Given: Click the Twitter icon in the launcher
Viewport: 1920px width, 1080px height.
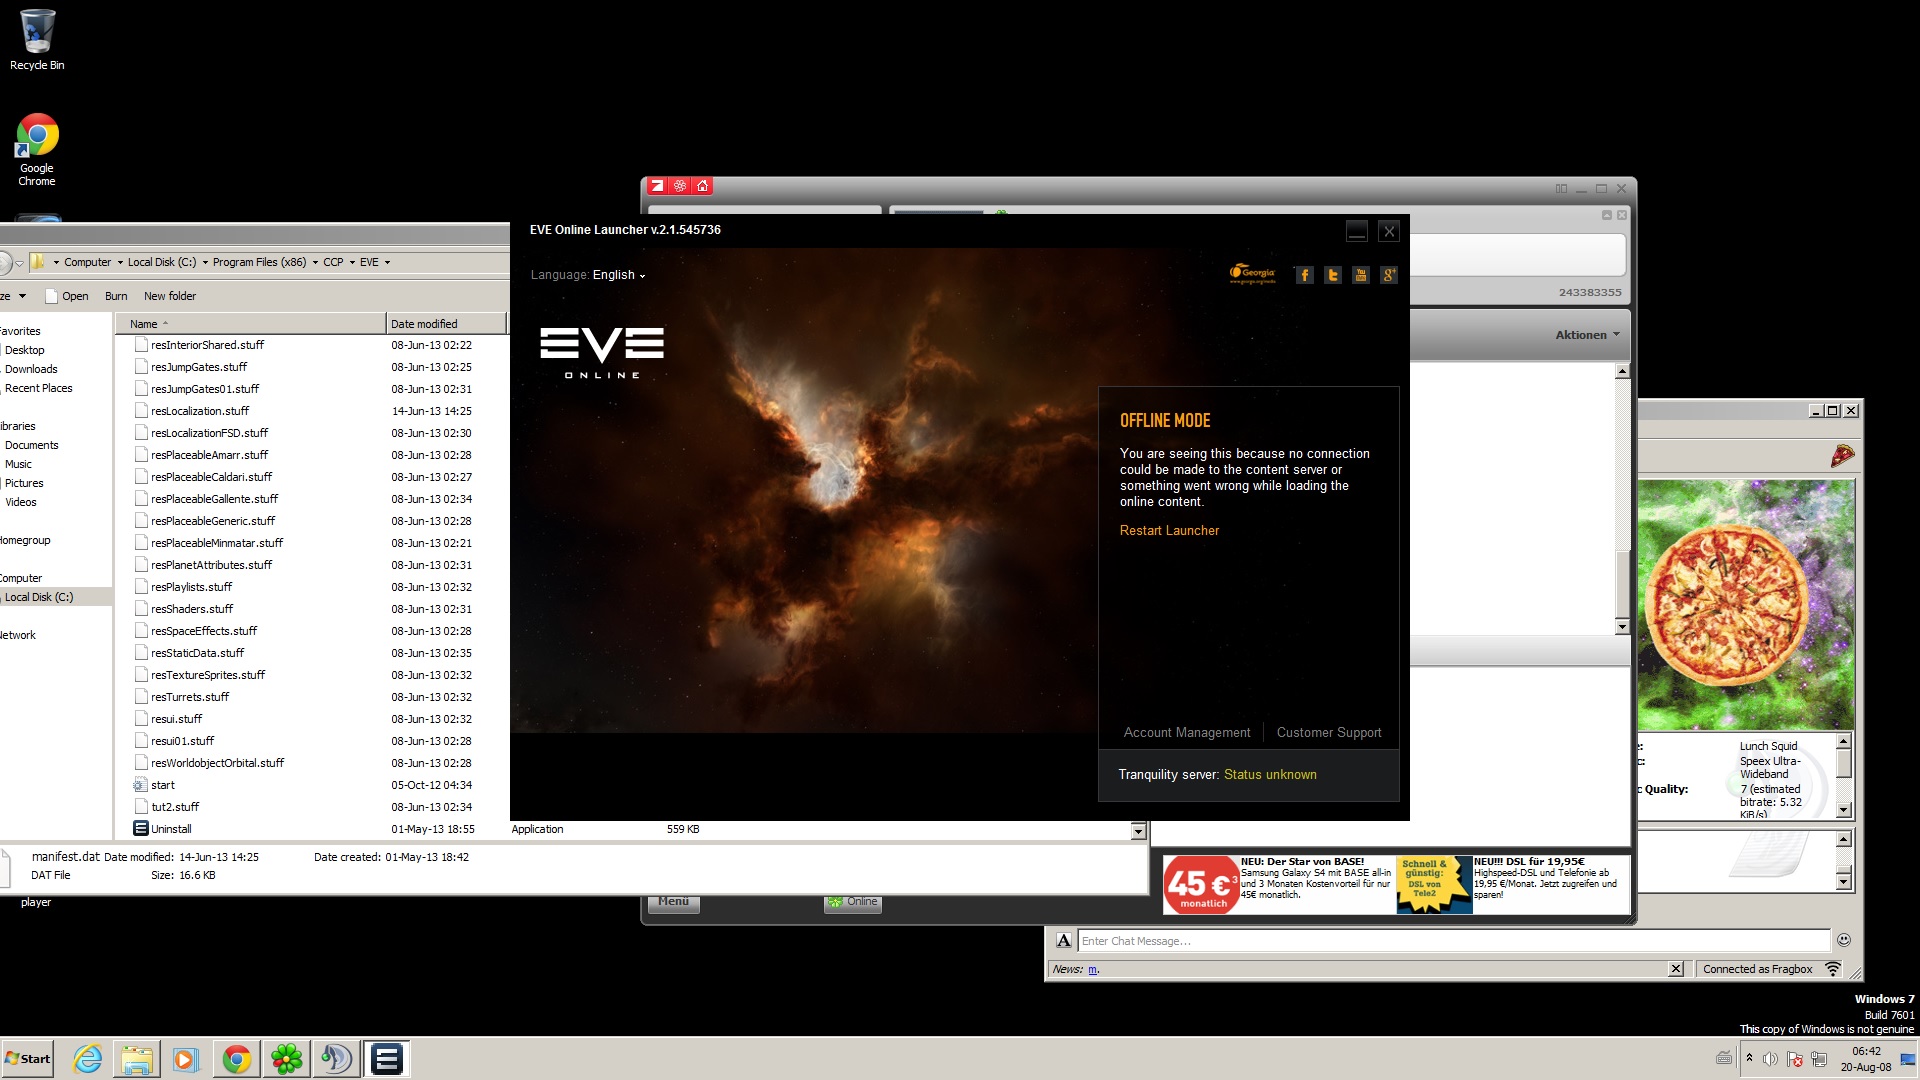Looking at the screenshot, I should [1332, 275].
